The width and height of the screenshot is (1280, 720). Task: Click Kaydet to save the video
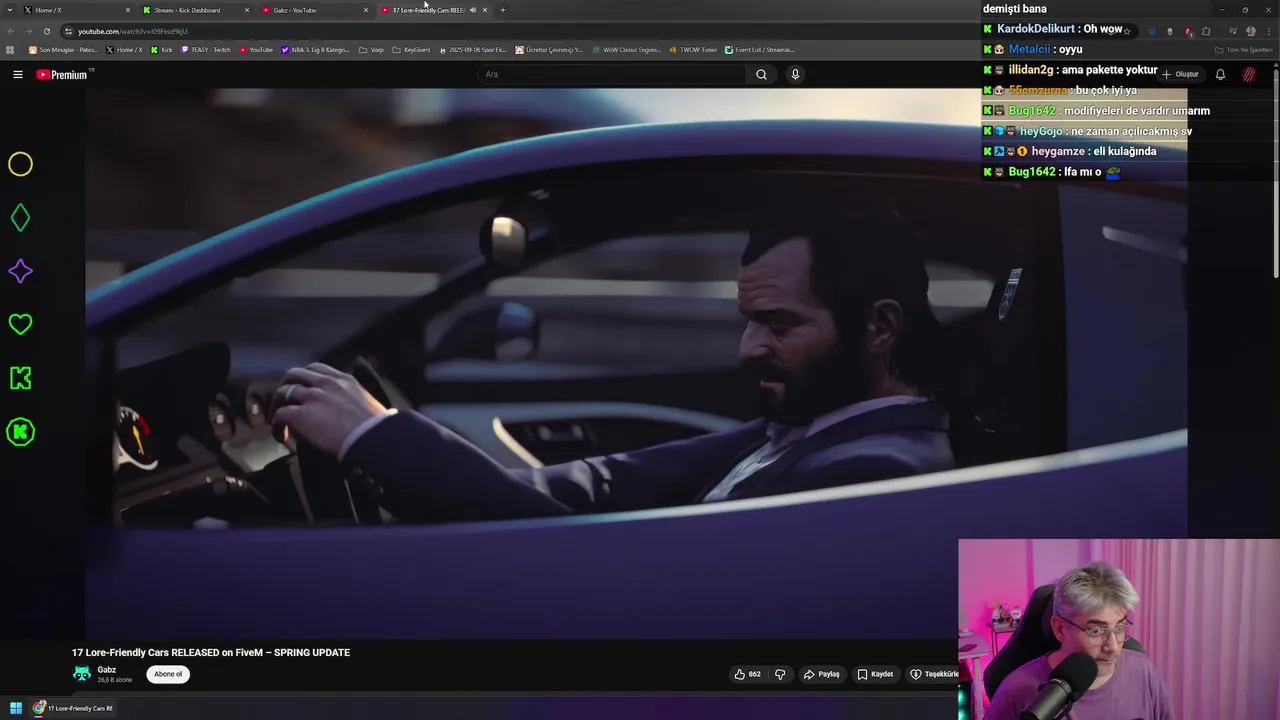[x=875, y=674]
